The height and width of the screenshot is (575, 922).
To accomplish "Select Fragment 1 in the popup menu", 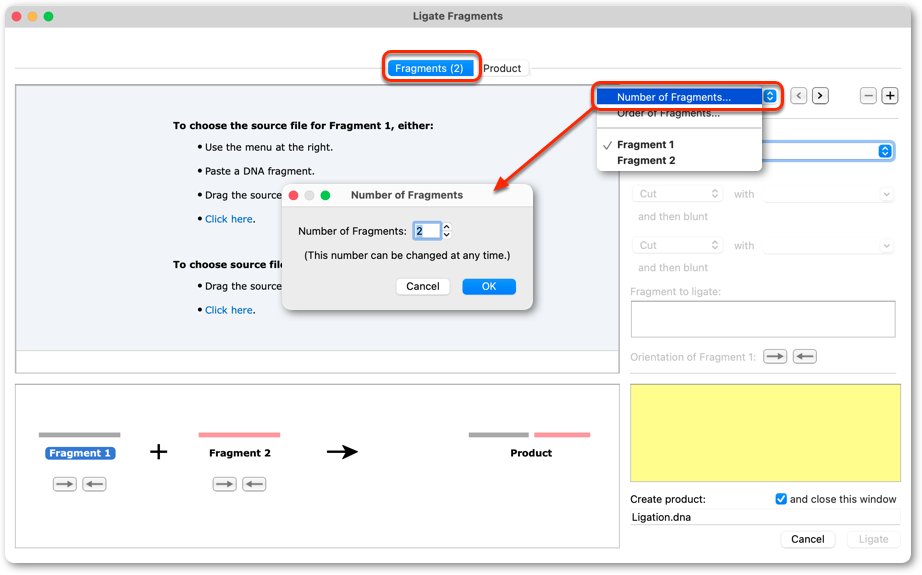I will (679, 145).
